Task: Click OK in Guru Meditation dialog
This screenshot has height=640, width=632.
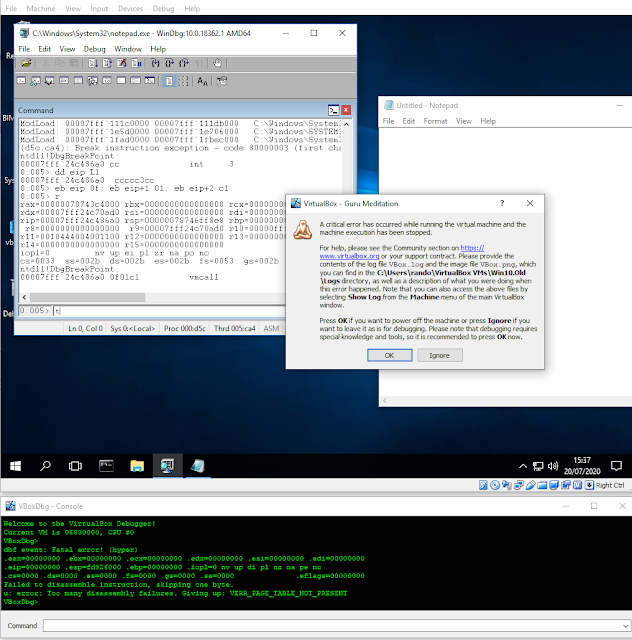Action: click(389, 355)
